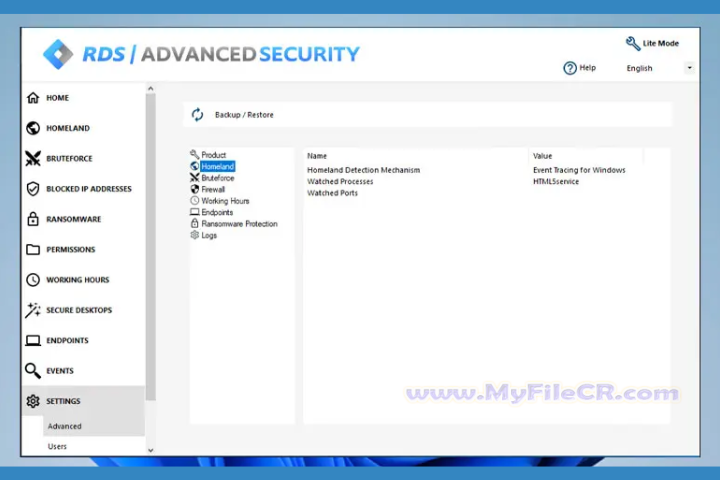Viewport: 720px width, 480px height.
Task: Open SECURE DESKTOPS section label
Action: point(79,310)
